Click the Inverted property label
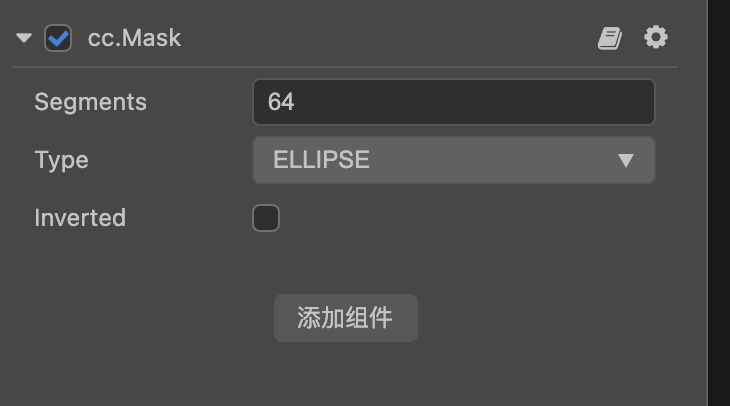Screen dimensions: 730x406 pyautogui.click(x=80, y=218)
